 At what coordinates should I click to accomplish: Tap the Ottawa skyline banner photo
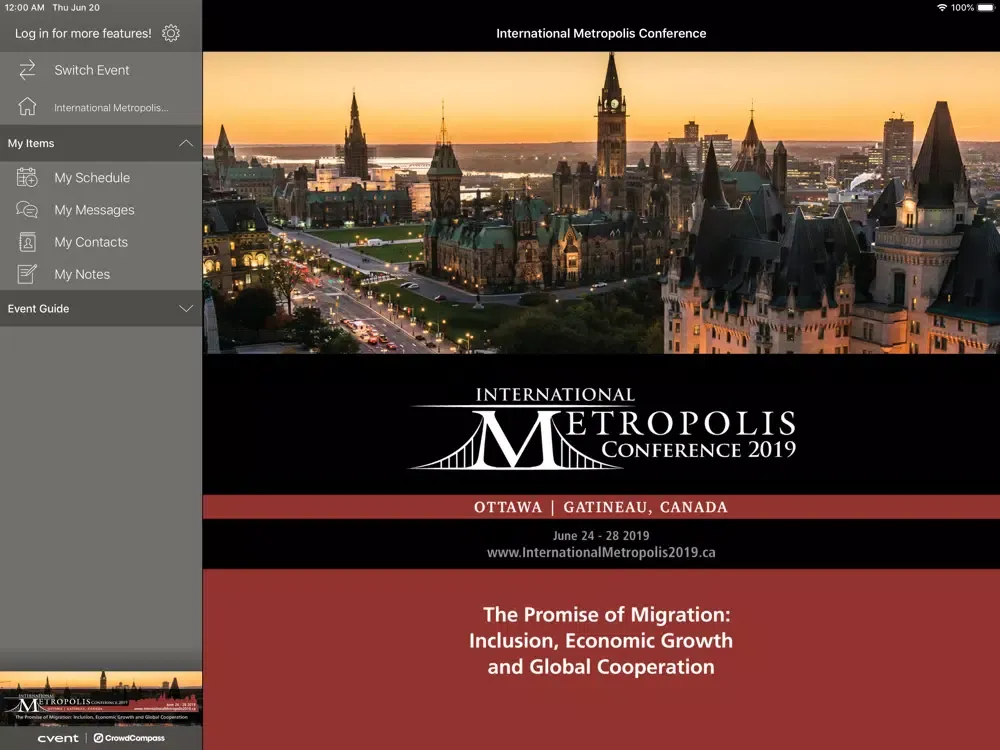[601, 203]
